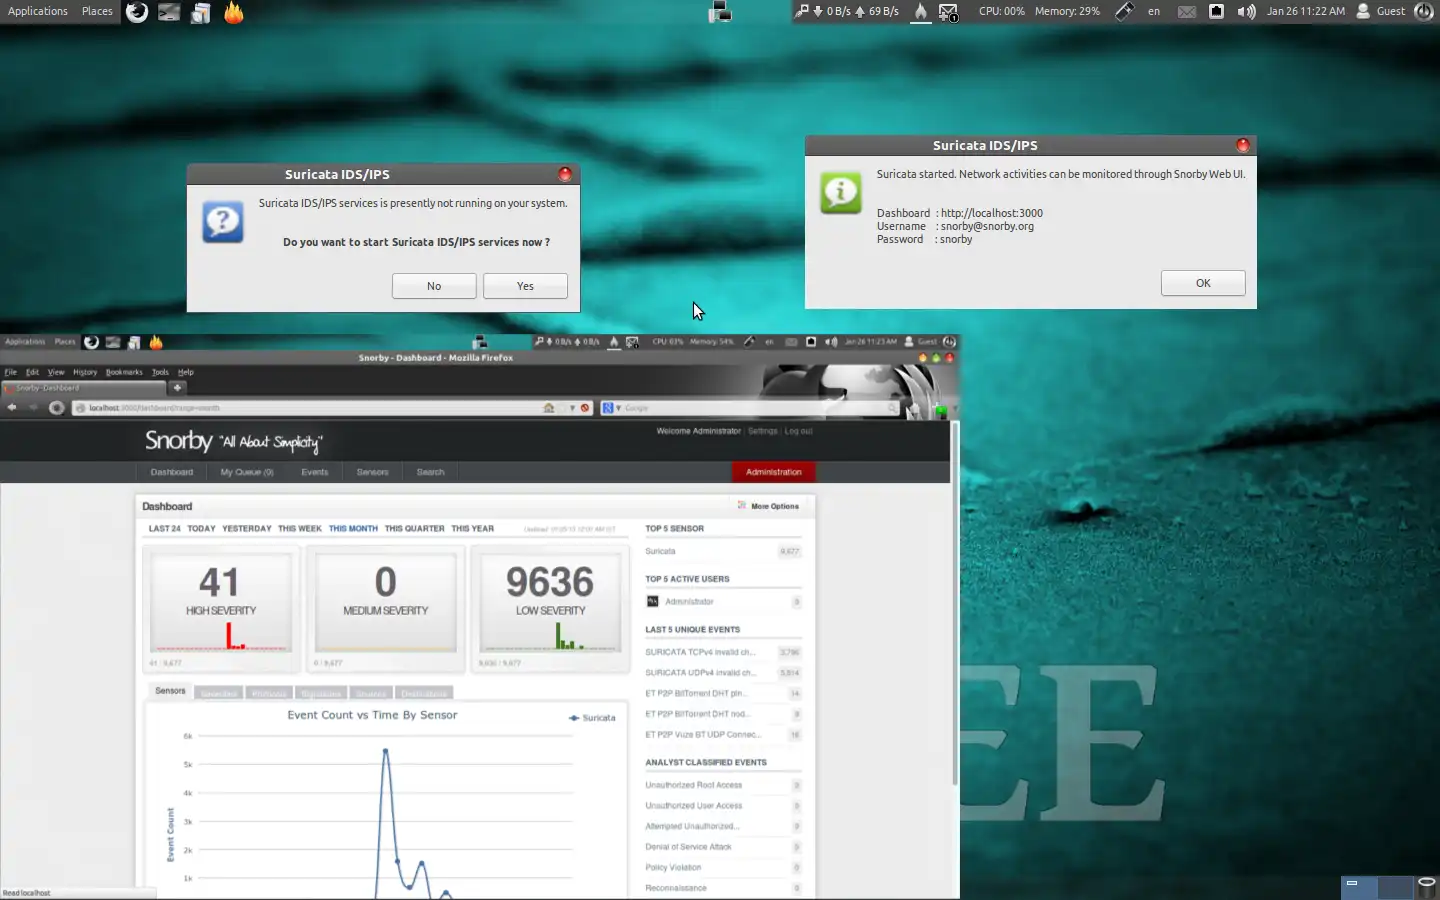Viewport: 1440px width, 900px height.
Task: Open the mail notification tray icon
Action: point(948,12)
